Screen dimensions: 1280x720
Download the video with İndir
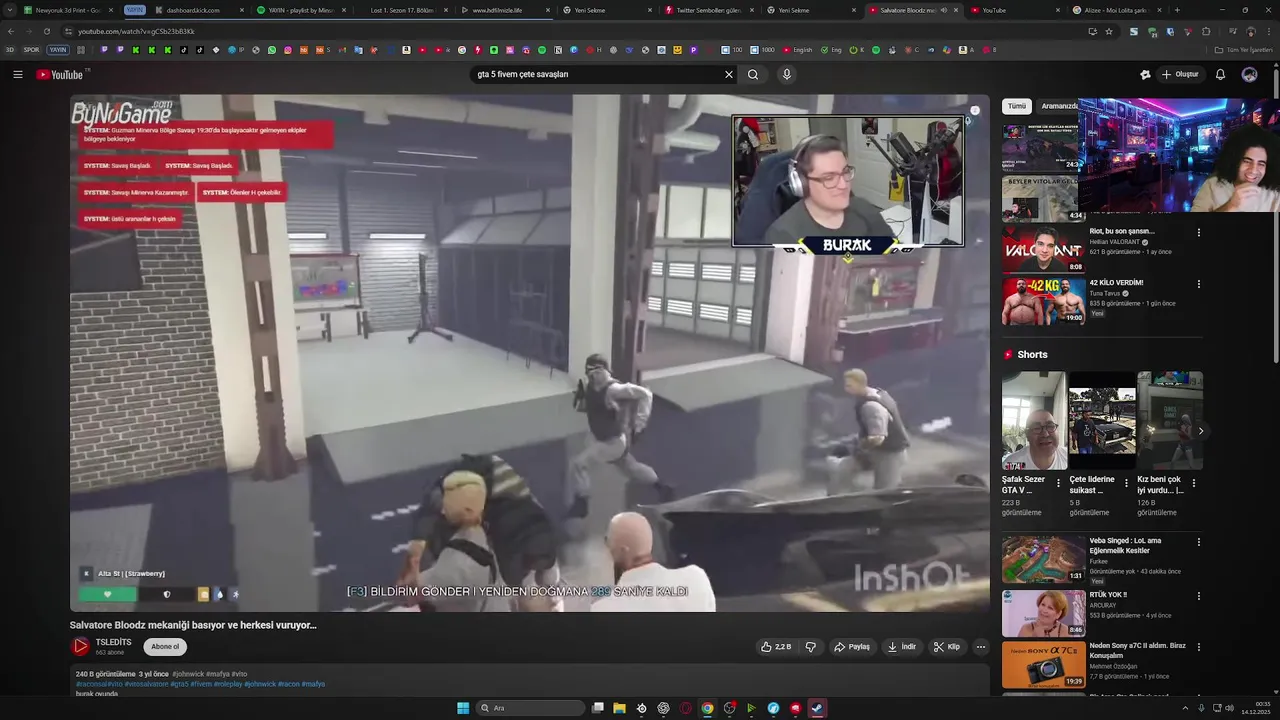click(902, 647)
